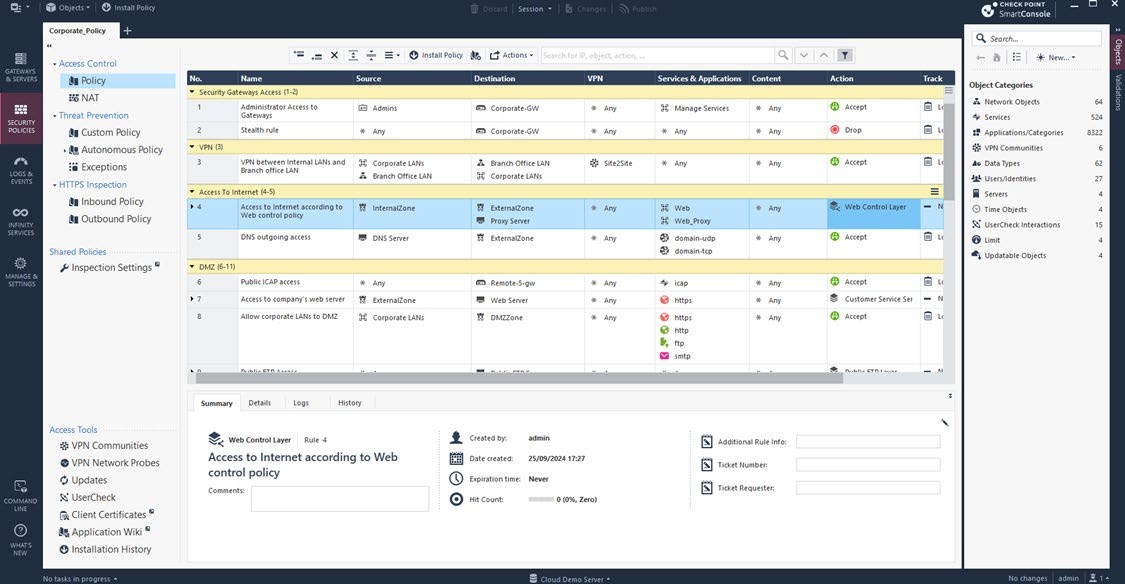Collapse the Threat Prevention tree section
This screenshot has height=584, width=1125.
(x=55, y=116)
